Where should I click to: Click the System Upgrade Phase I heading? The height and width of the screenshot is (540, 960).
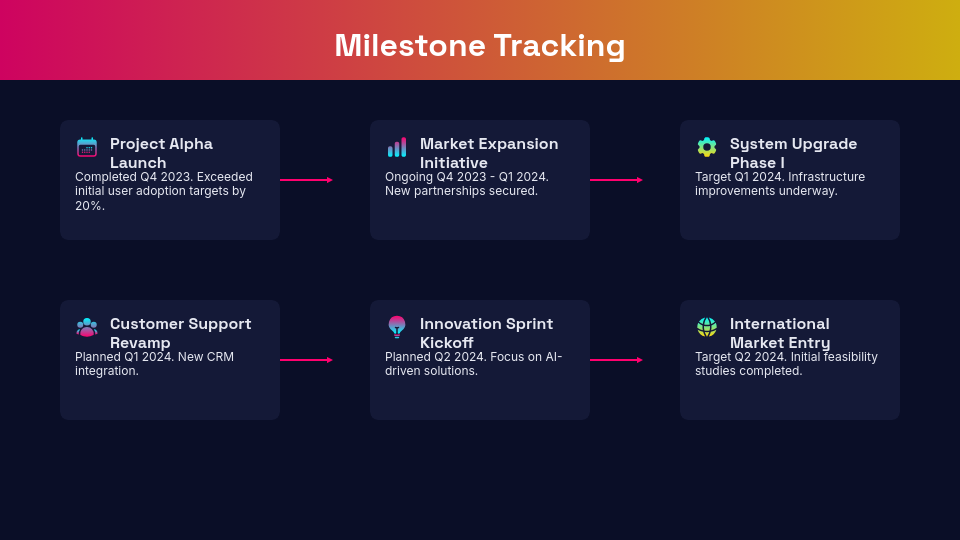pos(793,153)
